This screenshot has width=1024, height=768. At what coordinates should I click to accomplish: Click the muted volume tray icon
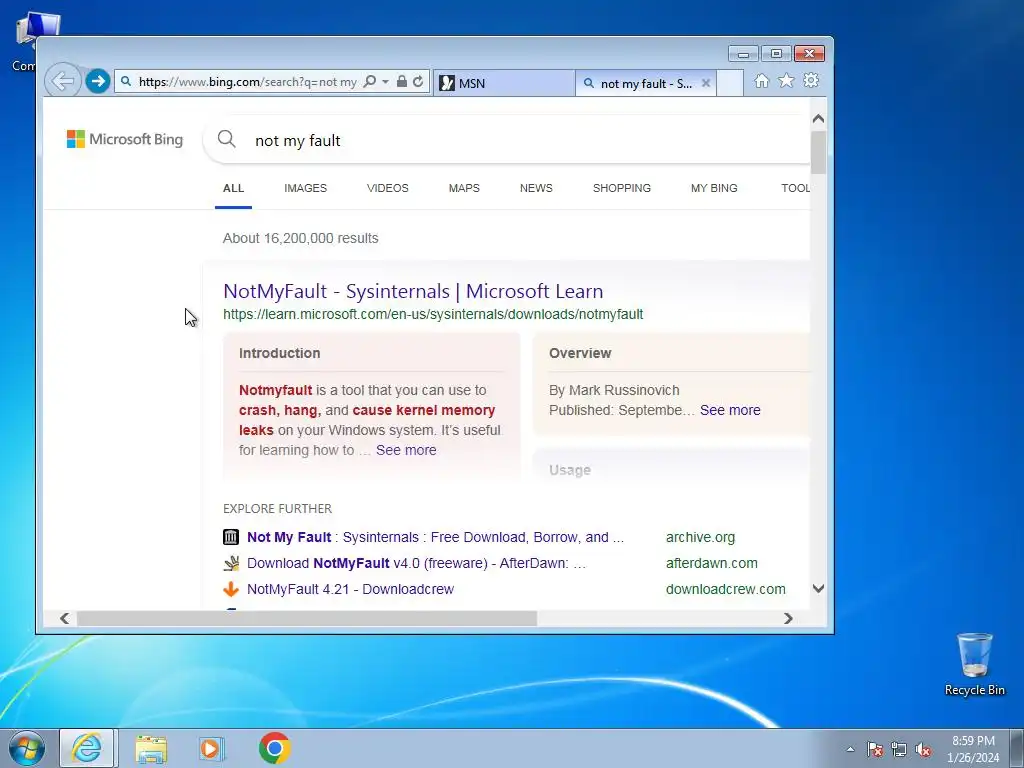pyautogui.click(x=923, y=749)
